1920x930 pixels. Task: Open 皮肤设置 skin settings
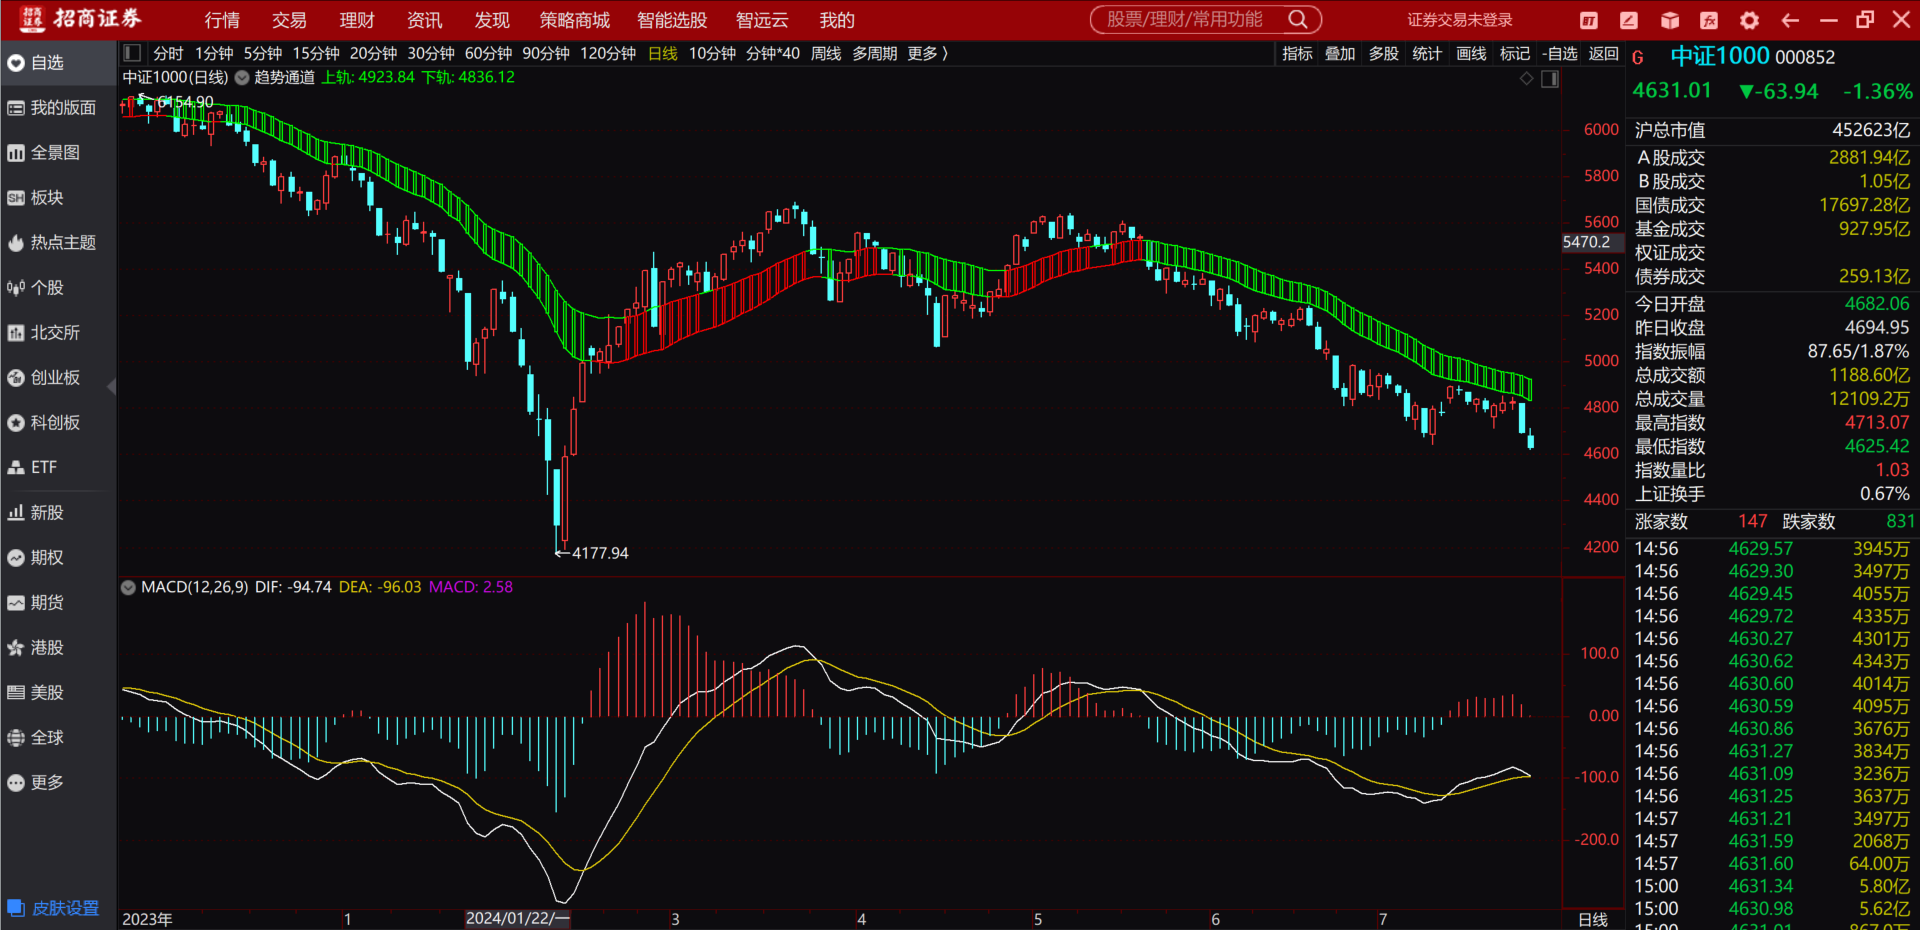point(54,908)
